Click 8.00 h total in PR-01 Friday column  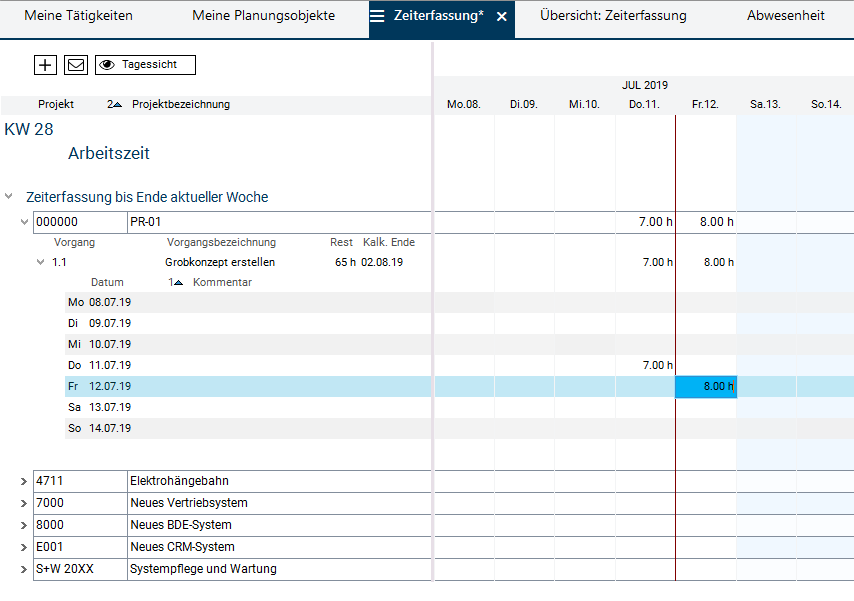(x=717, y=222)
